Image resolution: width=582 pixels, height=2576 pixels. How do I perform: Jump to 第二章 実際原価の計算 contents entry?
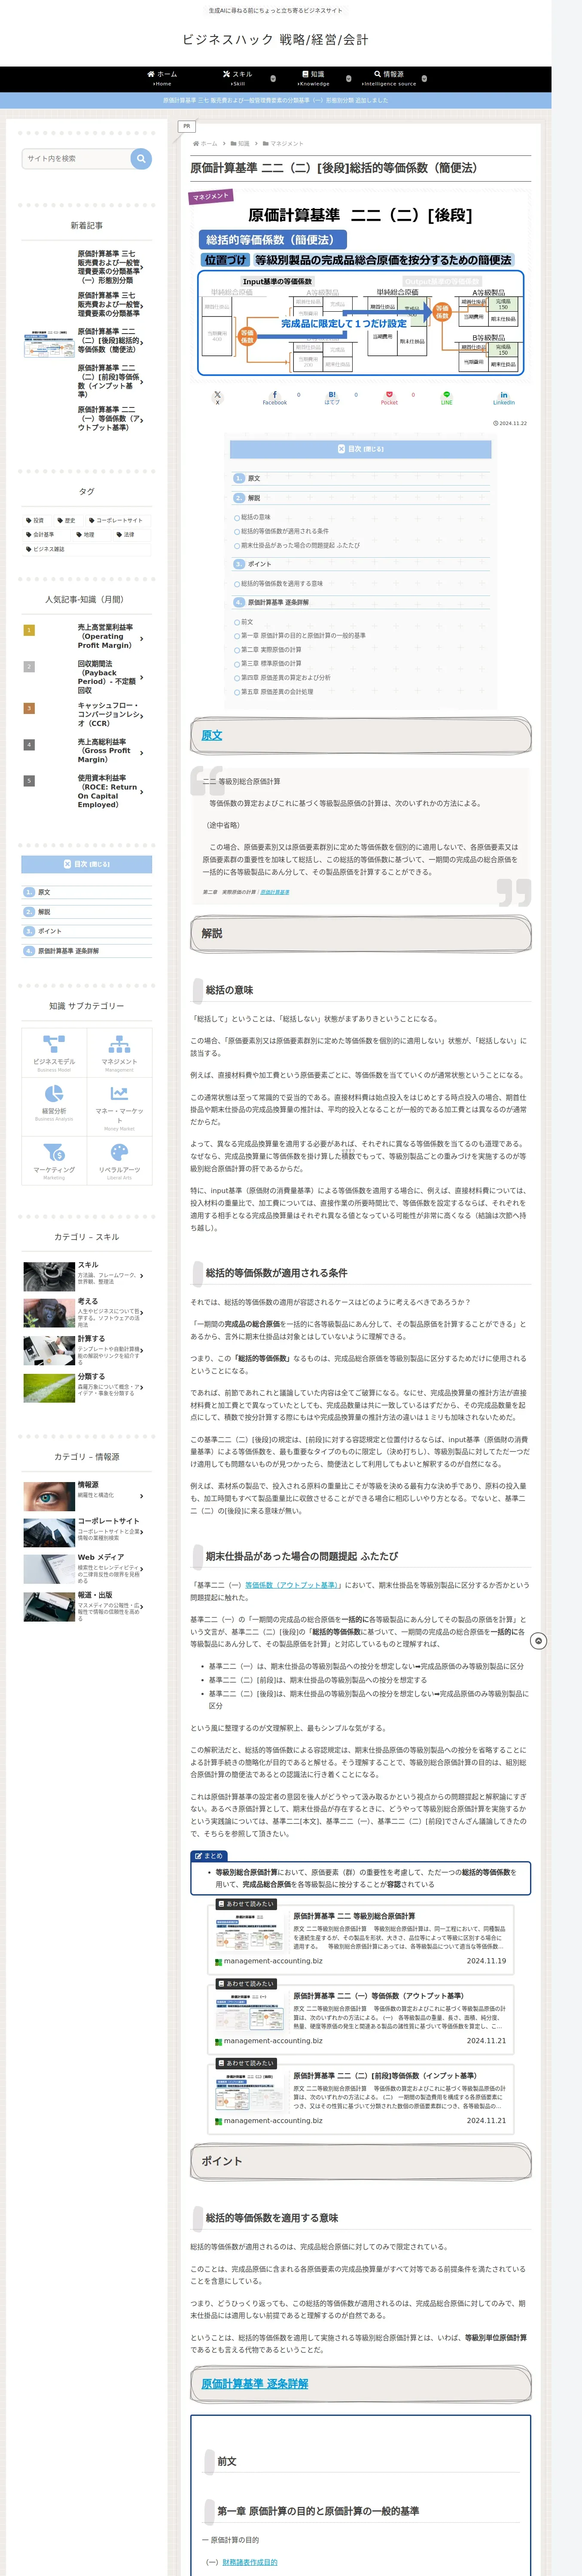(x=271, y=649)
